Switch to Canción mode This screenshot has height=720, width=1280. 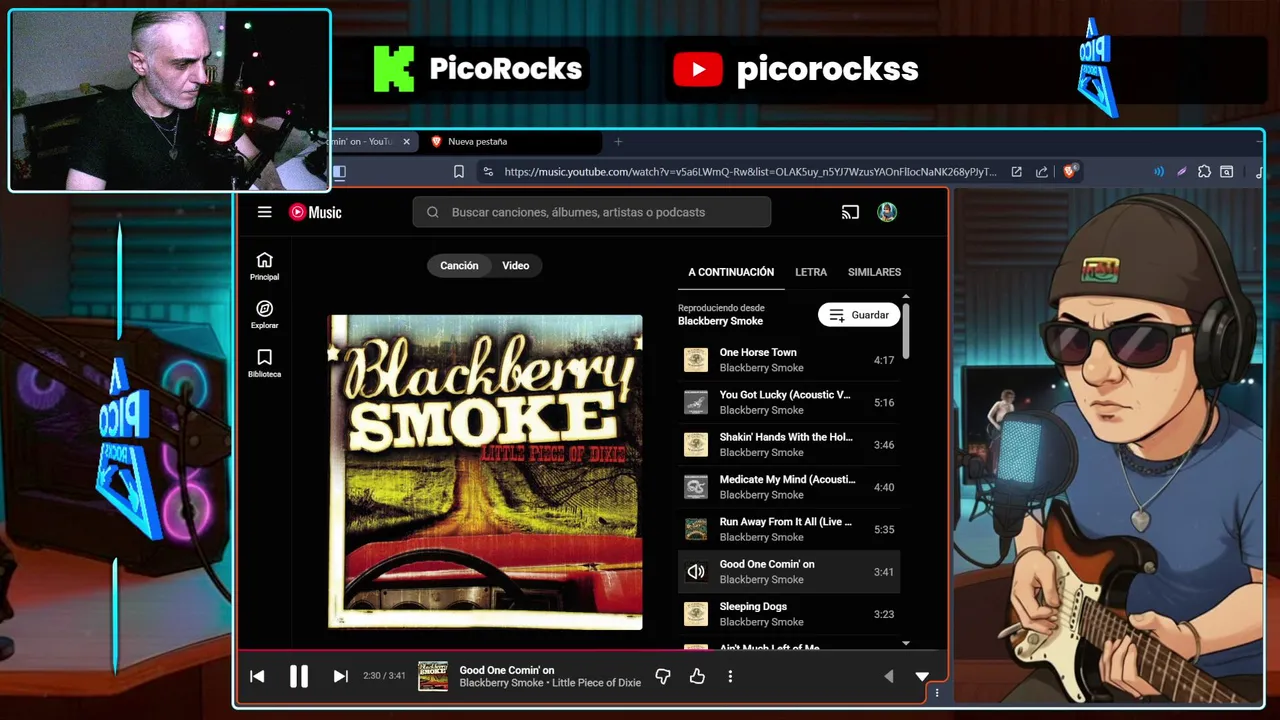pos(459,265)
